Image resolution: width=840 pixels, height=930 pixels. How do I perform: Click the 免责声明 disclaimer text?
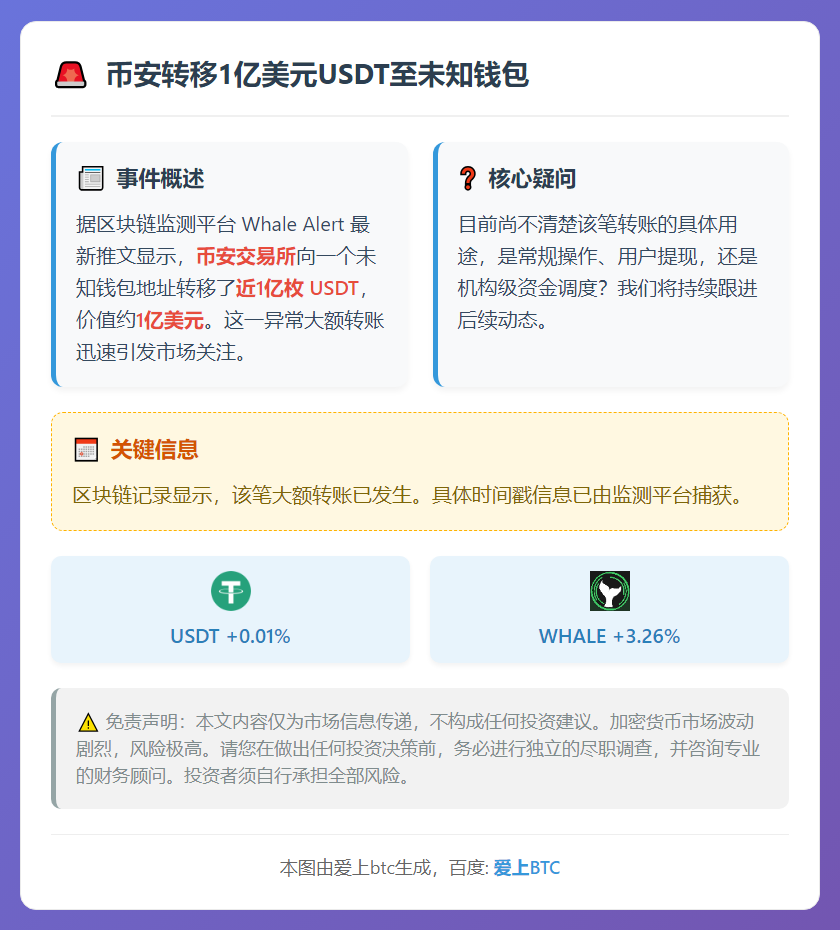[417, 749]
